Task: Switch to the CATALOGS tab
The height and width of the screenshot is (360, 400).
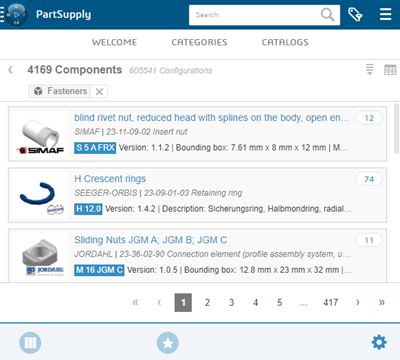Action: click(285, 42)
